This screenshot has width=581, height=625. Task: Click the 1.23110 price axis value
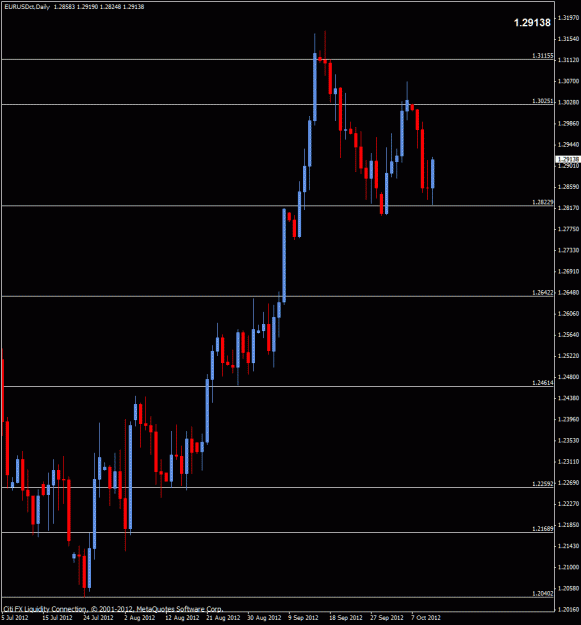pyautogui.click(x=568, y=461)
